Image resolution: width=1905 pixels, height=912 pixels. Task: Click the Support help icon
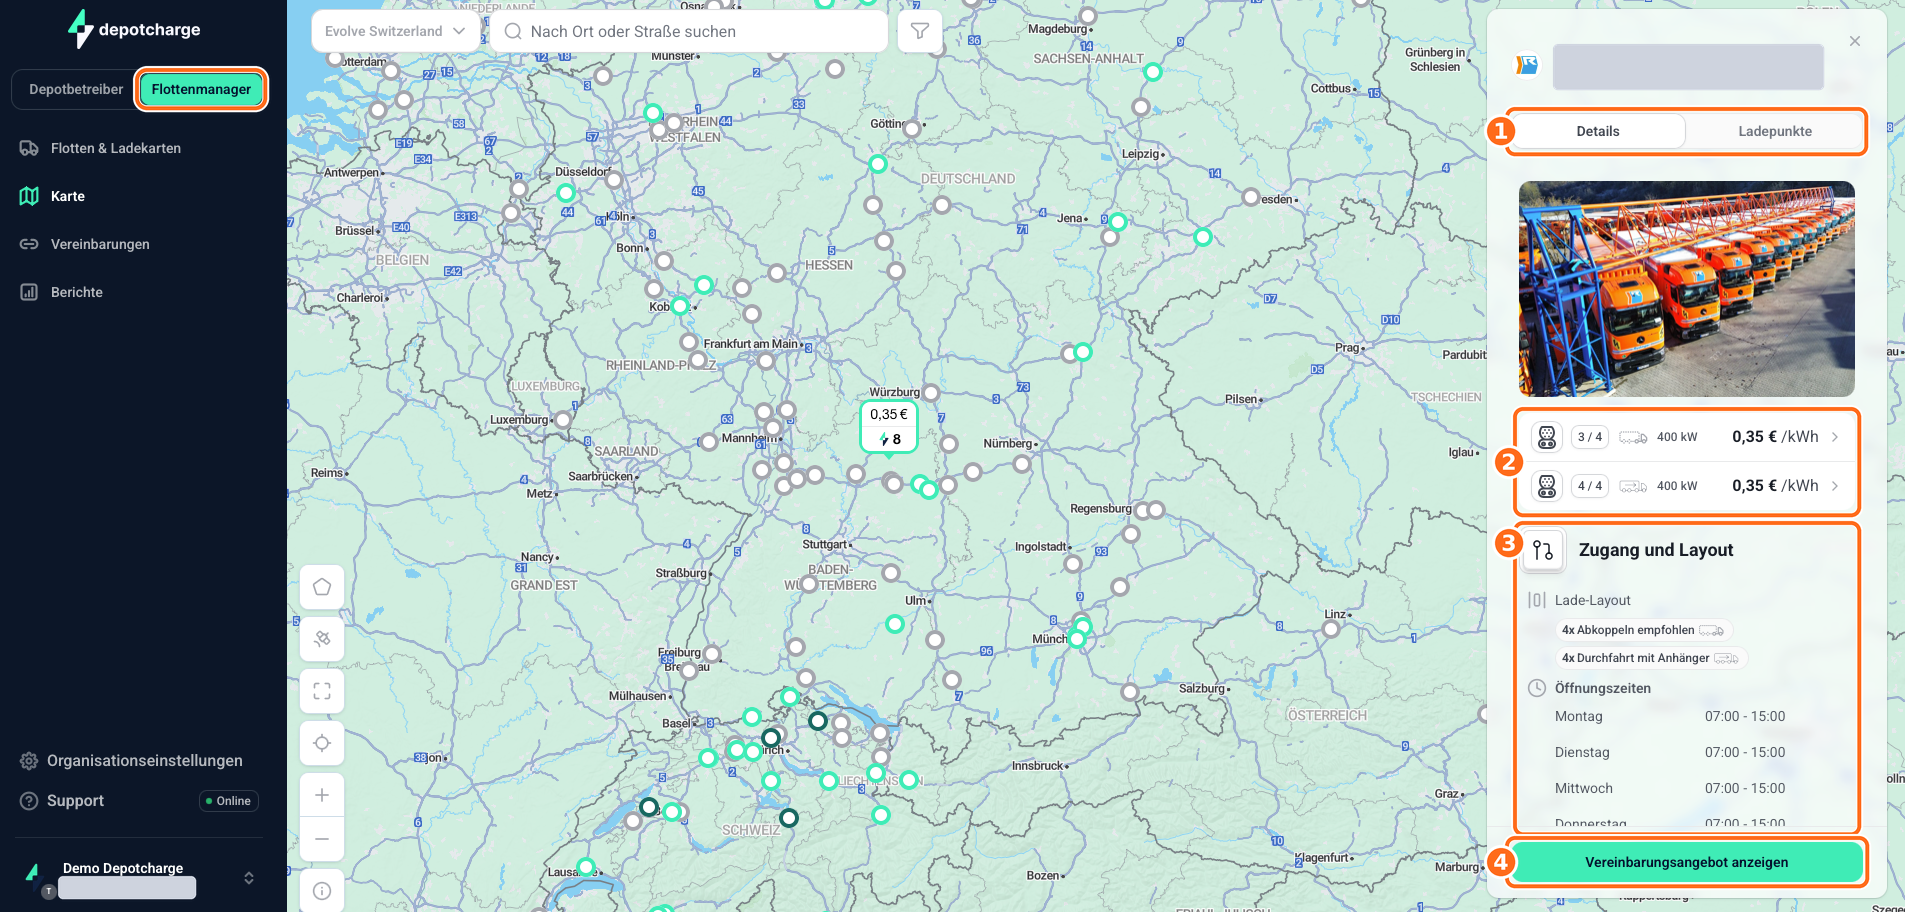(29, 801)
